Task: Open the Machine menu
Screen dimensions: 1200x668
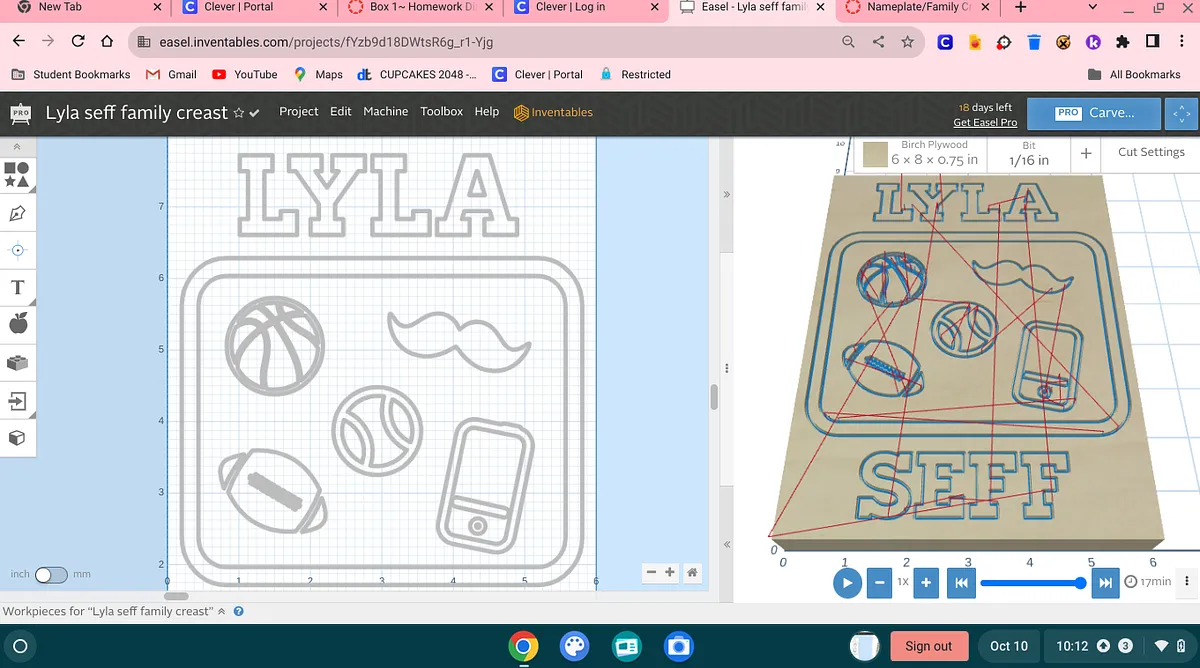Action: [x=385, y=112]
